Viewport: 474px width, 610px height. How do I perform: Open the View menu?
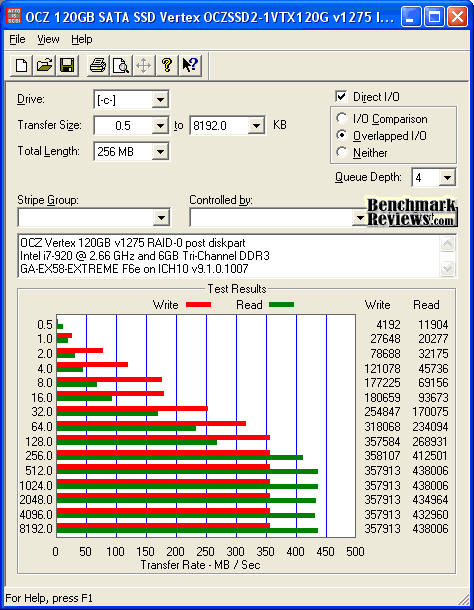pos(48,39)
